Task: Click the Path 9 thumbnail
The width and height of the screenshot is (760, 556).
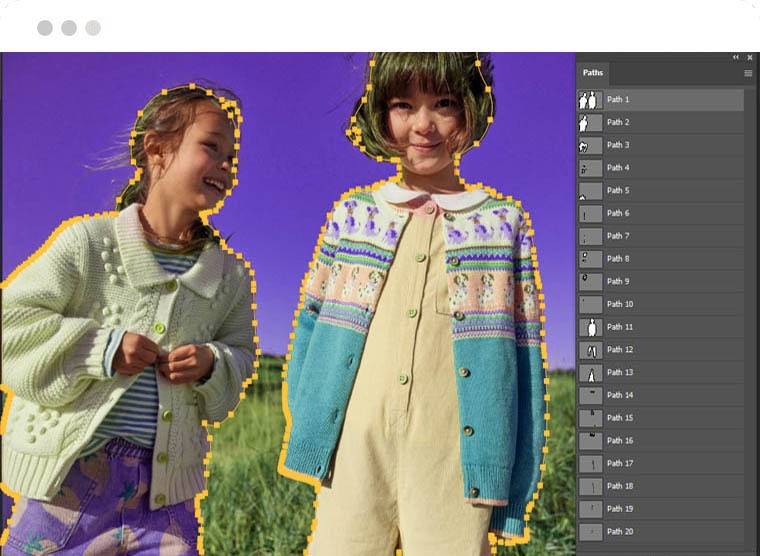Action: coord(590,281)
